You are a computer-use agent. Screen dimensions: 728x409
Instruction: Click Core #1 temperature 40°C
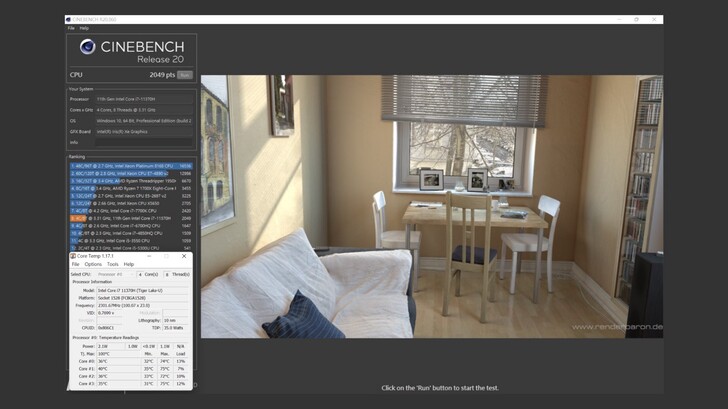(118, 369)
